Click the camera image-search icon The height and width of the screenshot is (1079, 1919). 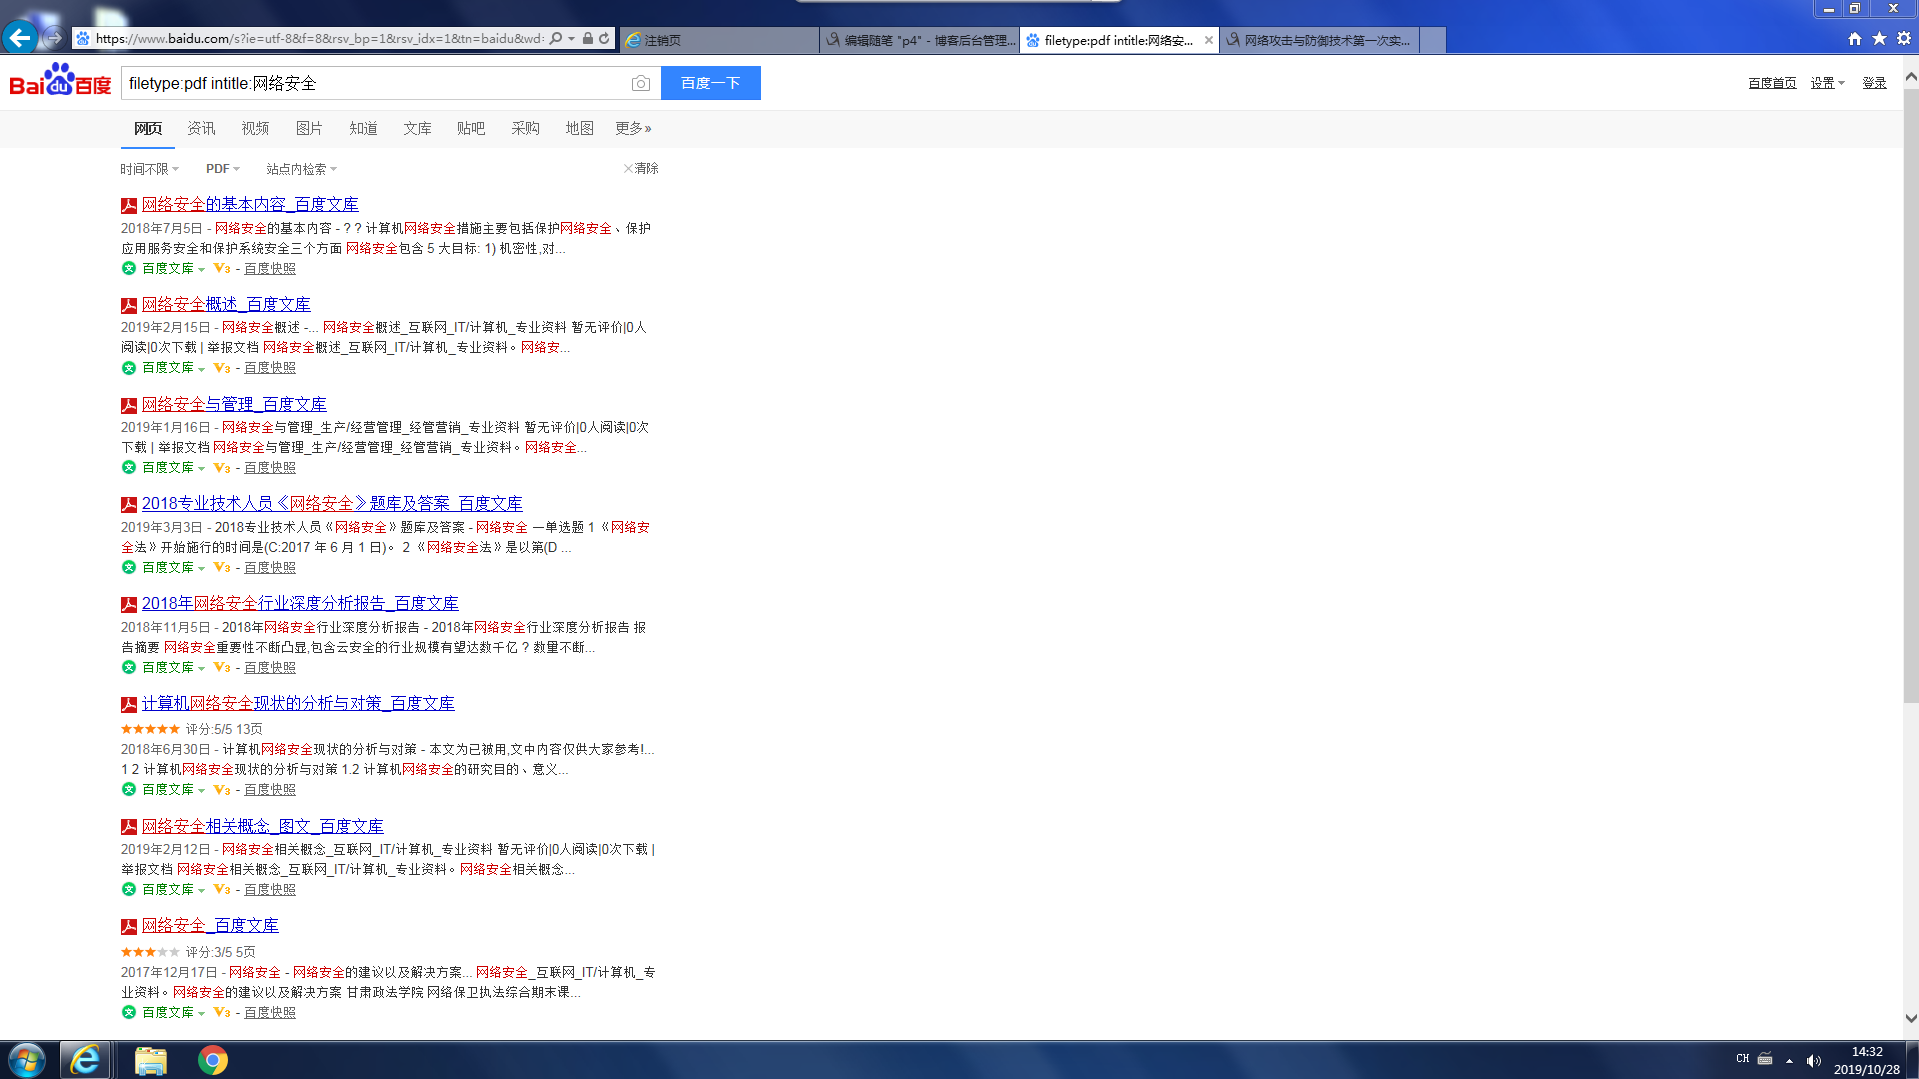641,83
